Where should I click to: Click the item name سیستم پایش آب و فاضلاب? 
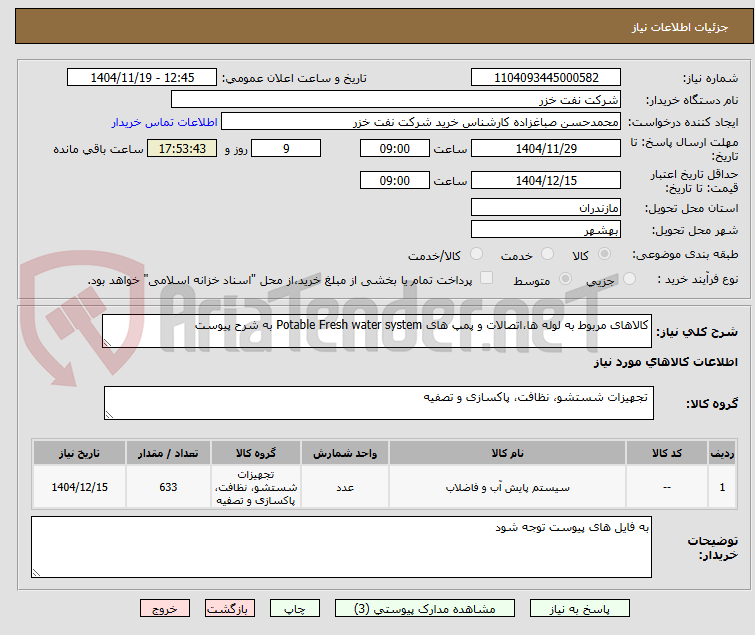pyautogui.click(x=508, y=488)
